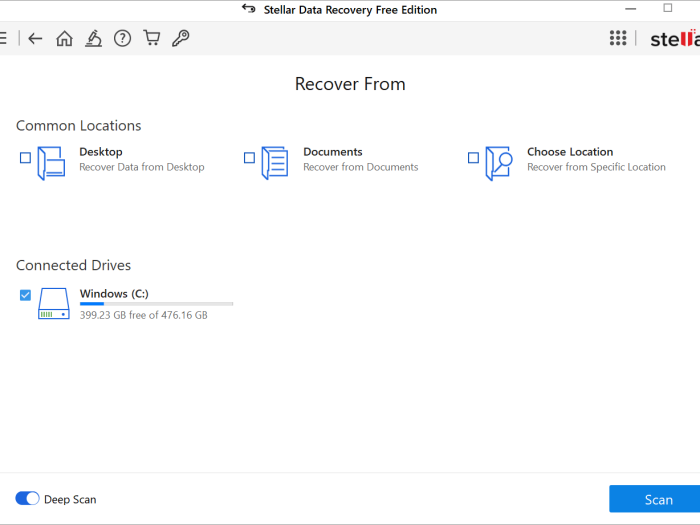Go to the Home screen icon
Screen dimensions: 700x525
(64, 38)
